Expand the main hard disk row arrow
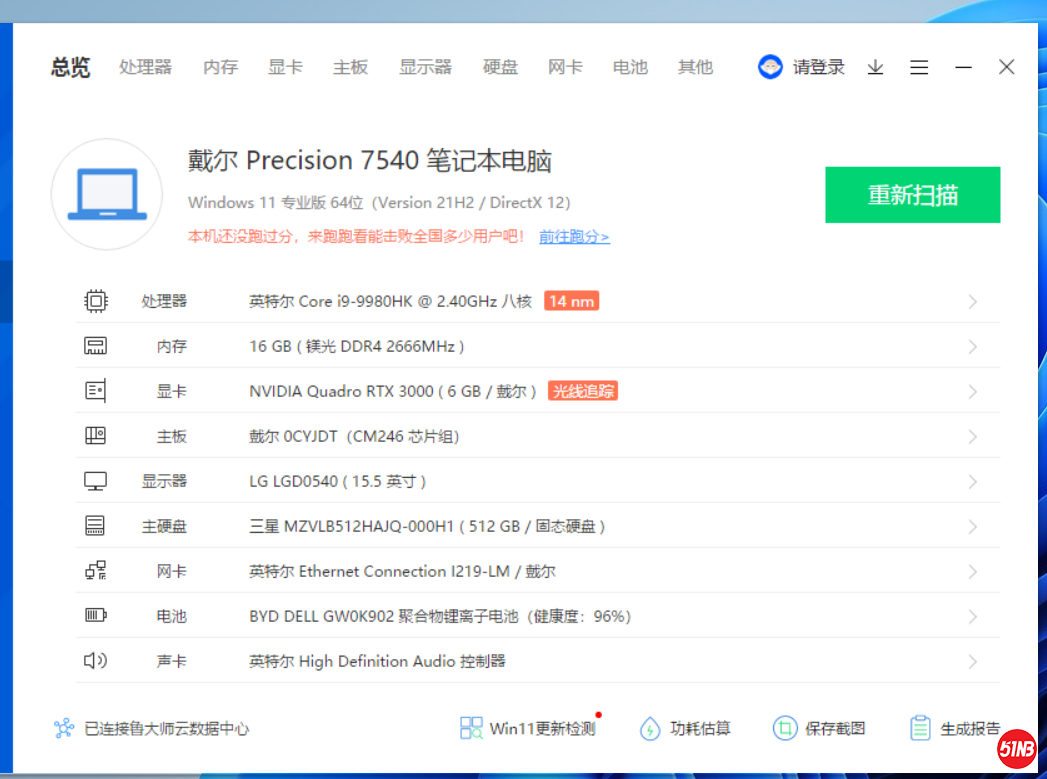The height and width of the screenshot is (779, 1047). click(972, 527)
